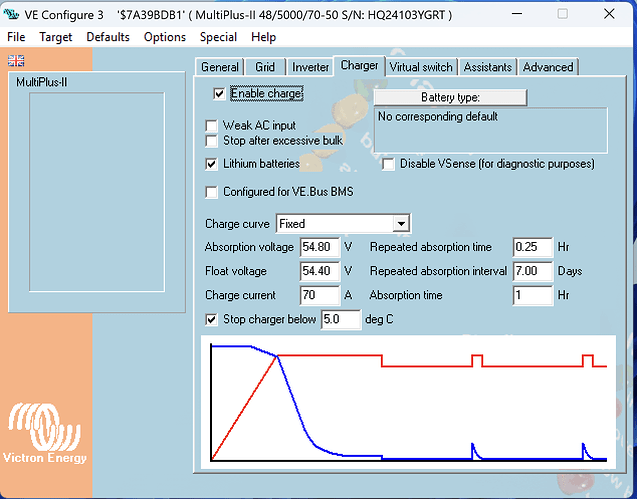Open the Advanced tab
The width and height of the screenshot is (637, 499).
point(548,67)
